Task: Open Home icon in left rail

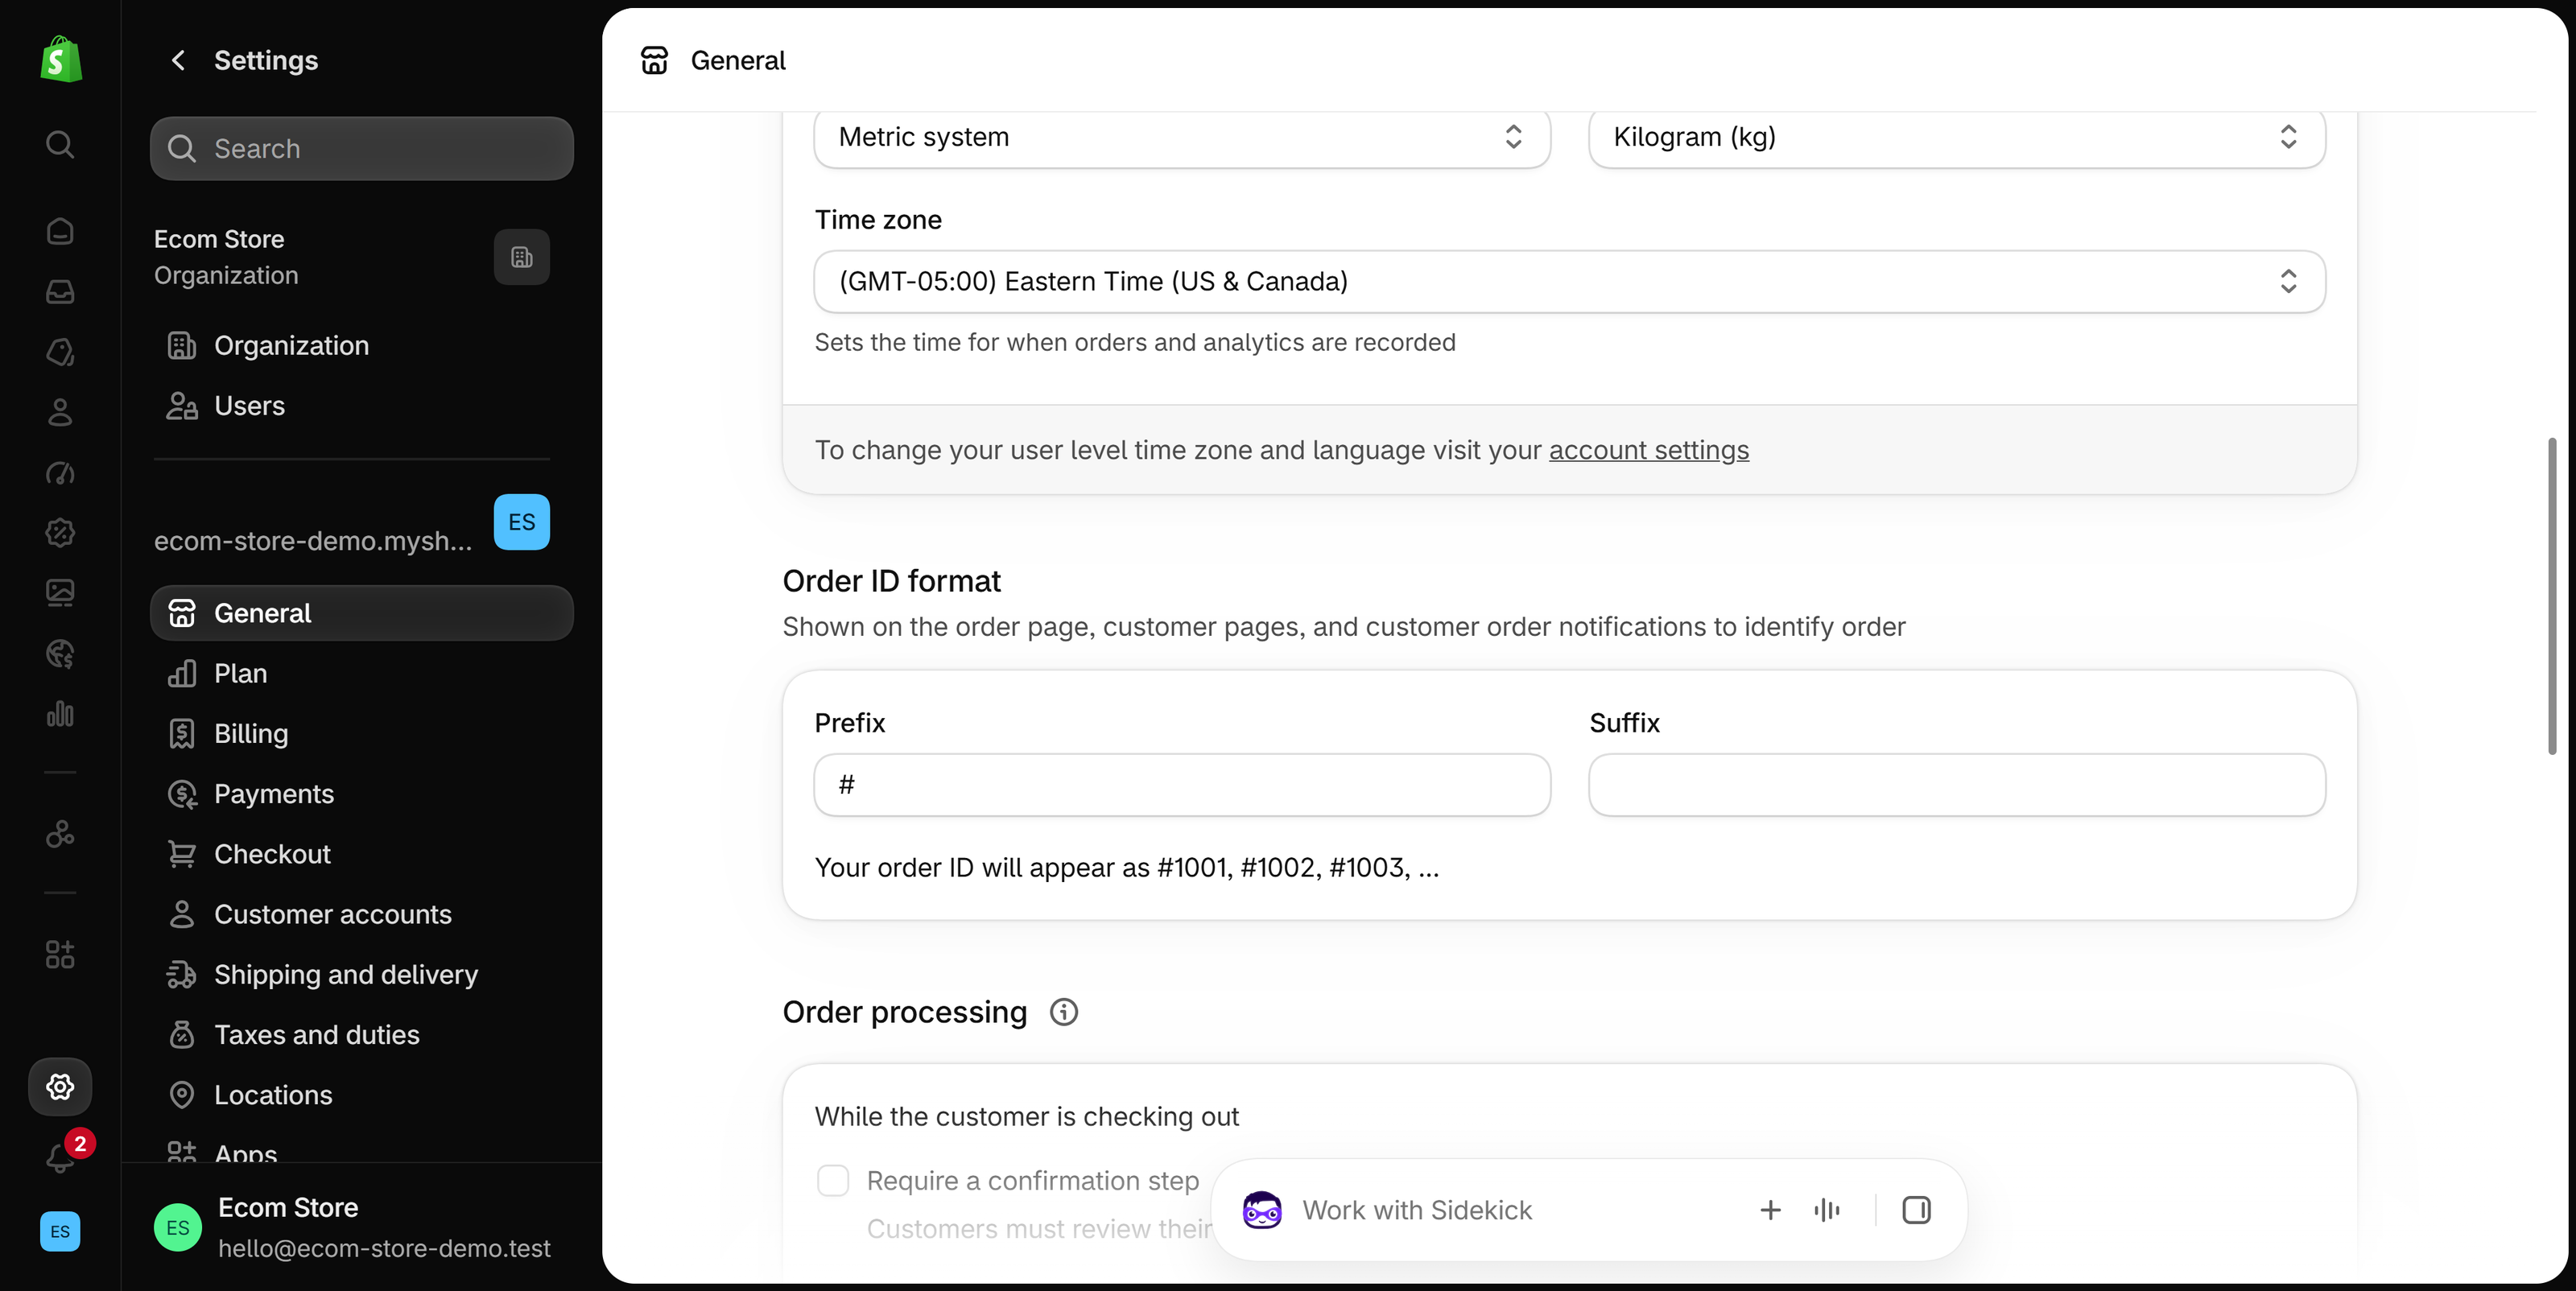Action: tap(60, 231)
